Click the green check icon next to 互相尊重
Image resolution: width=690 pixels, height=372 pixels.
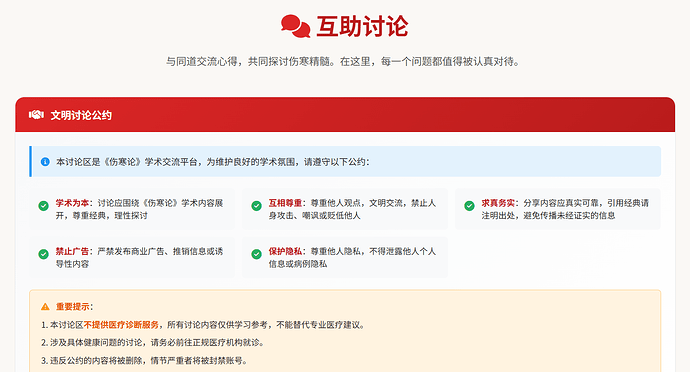pyautogui.click(x=257, y=206)
